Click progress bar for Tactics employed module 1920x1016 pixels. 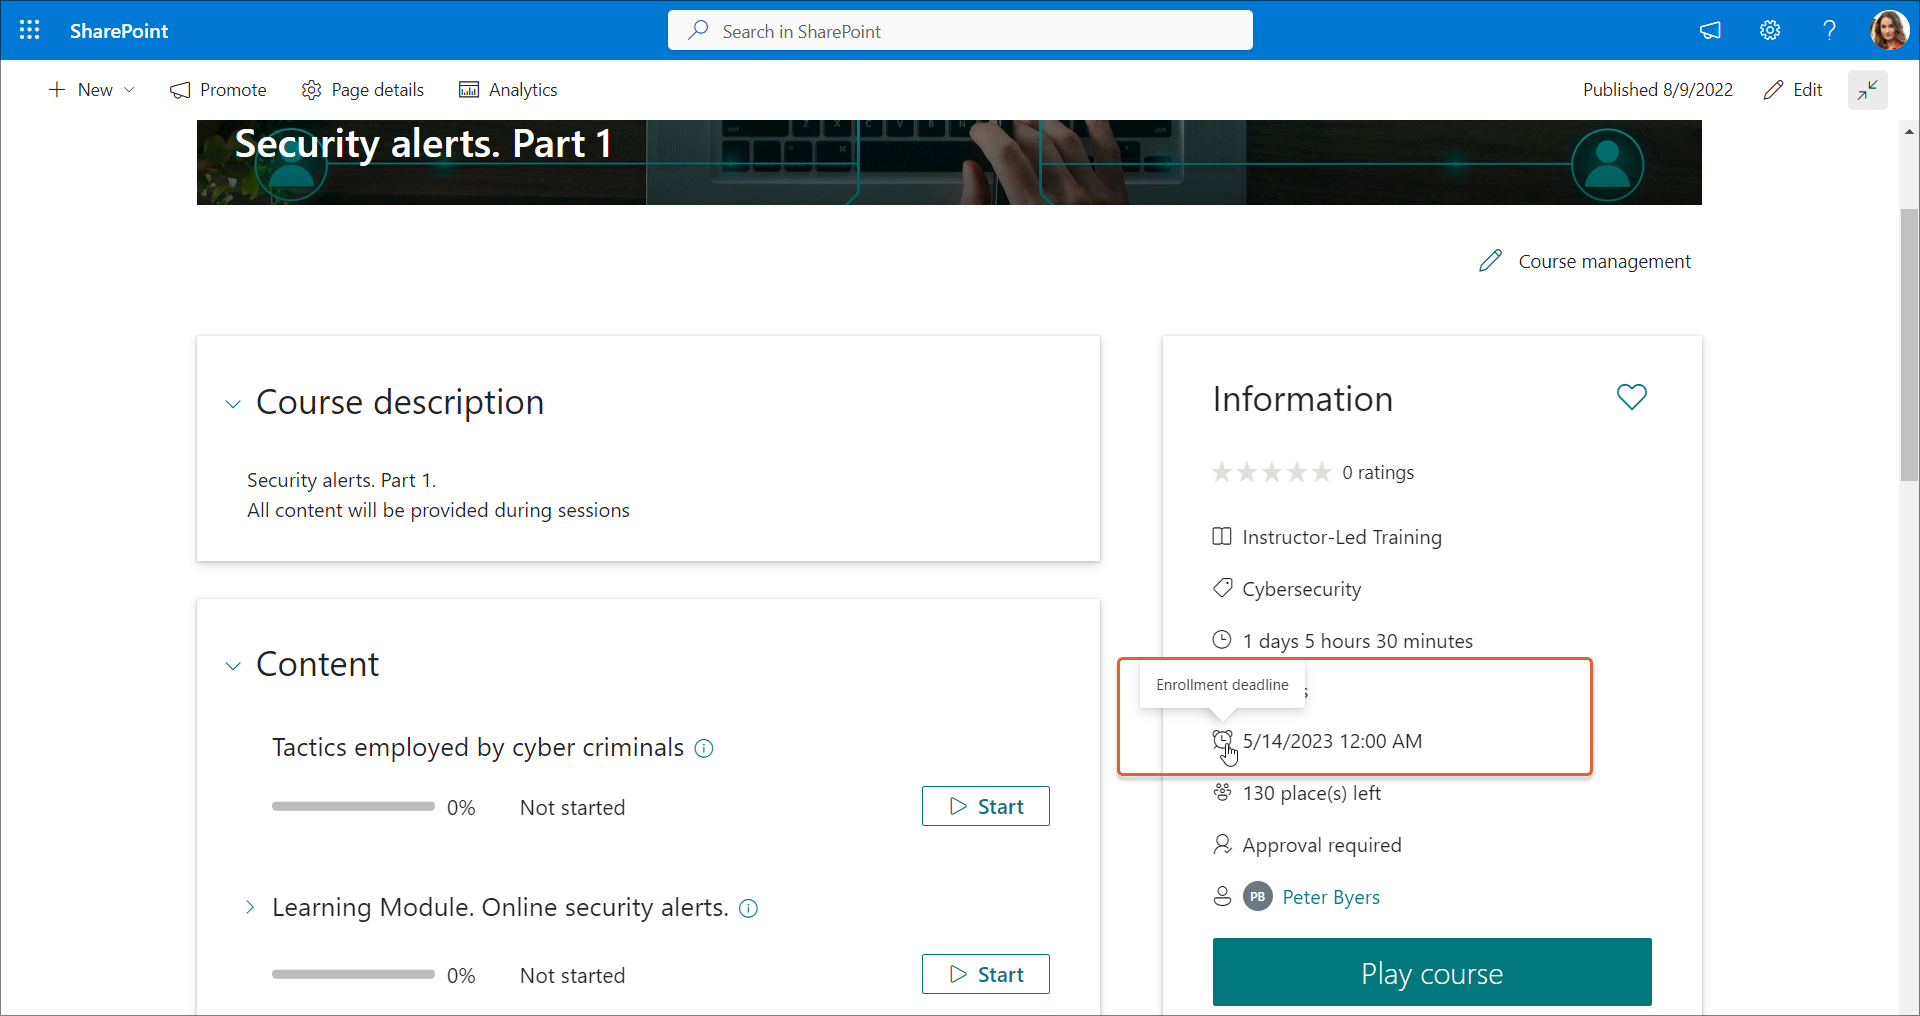353,806
